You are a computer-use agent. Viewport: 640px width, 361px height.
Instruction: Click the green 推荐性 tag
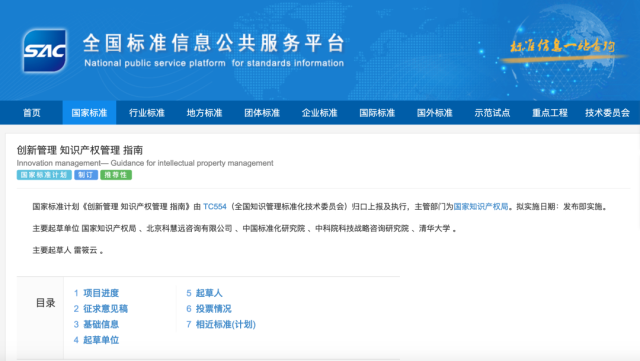pos(116,175)
